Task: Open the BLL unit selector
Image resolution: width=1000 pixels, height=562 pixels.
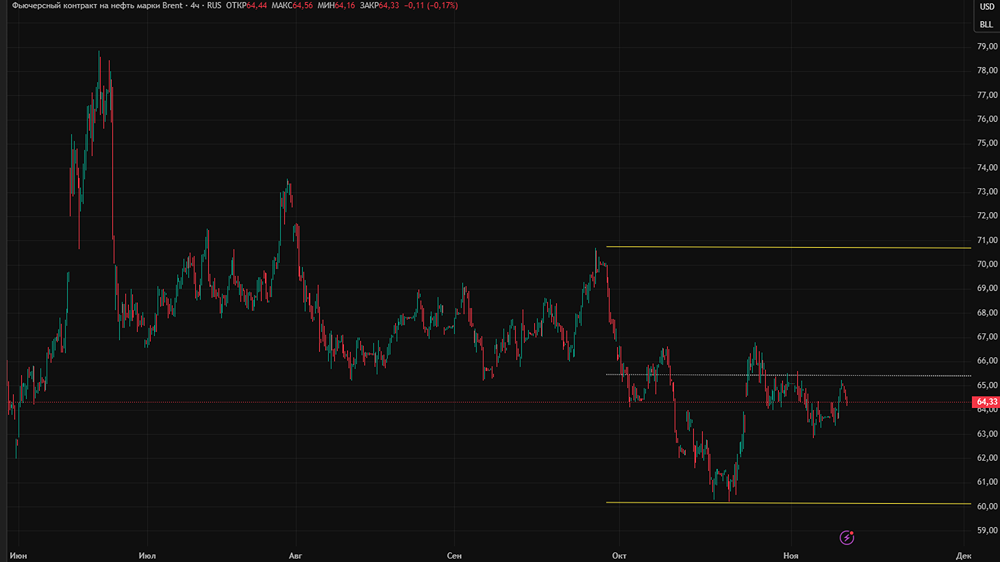Action: 986,23
